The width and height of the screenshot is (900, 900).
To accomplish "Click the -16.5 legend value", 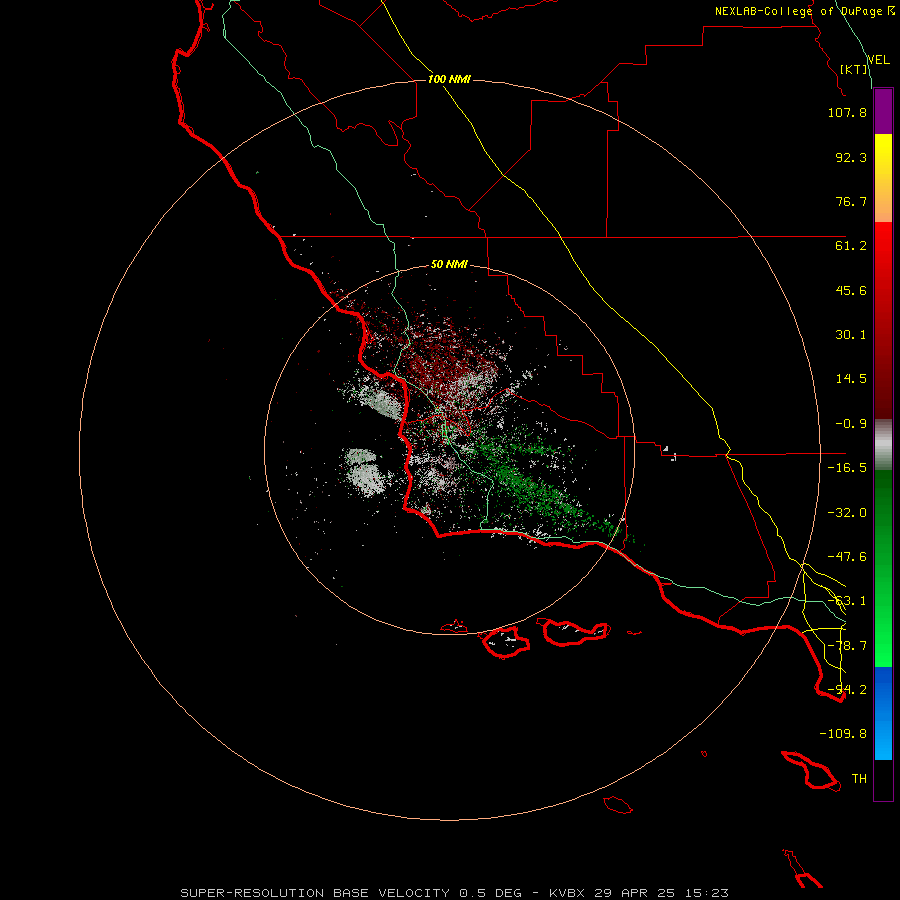I will (x=847, y=468).
